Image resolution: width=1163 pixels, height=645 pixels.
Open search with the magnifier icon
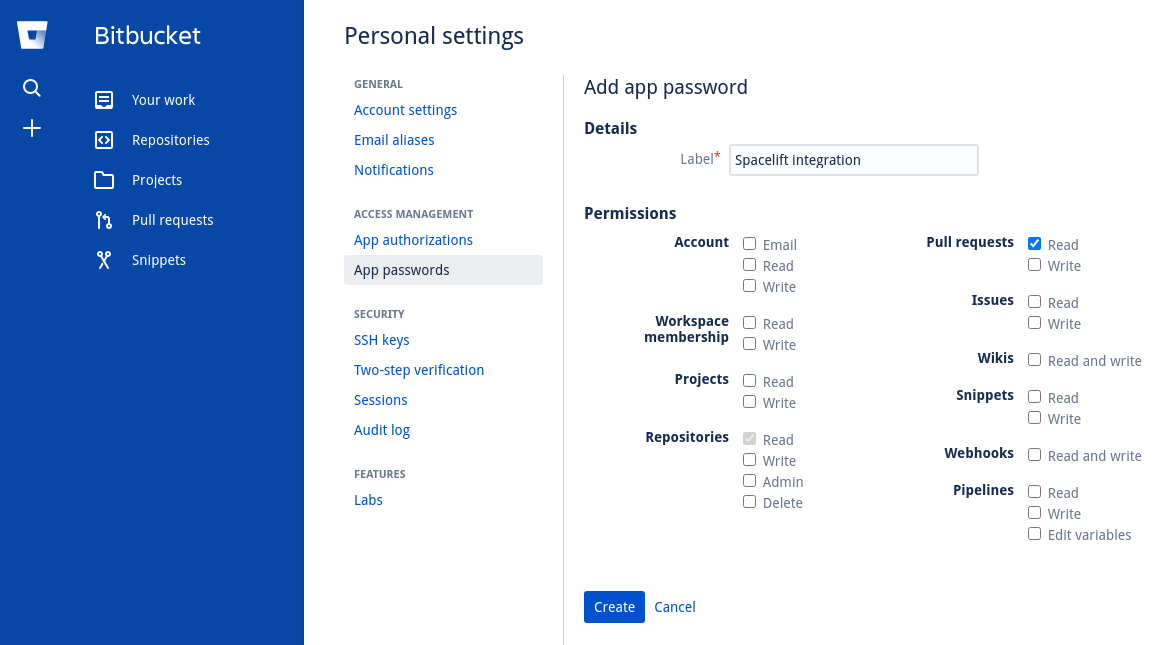click(x=31, y=88)
